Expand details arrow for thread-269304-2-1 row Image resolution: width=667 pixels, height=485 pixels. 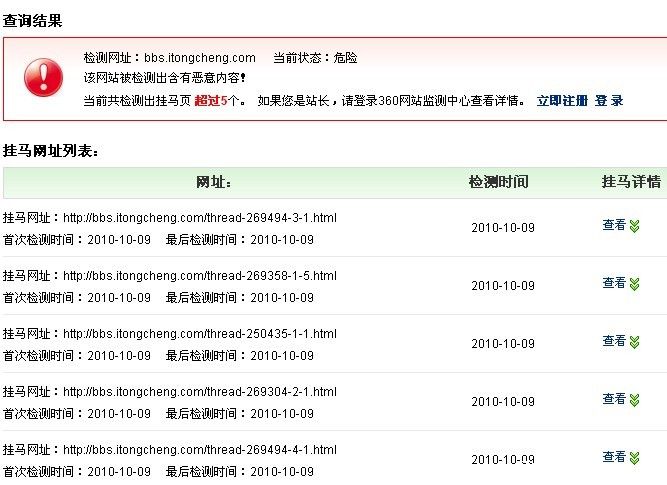pos(634,400)
